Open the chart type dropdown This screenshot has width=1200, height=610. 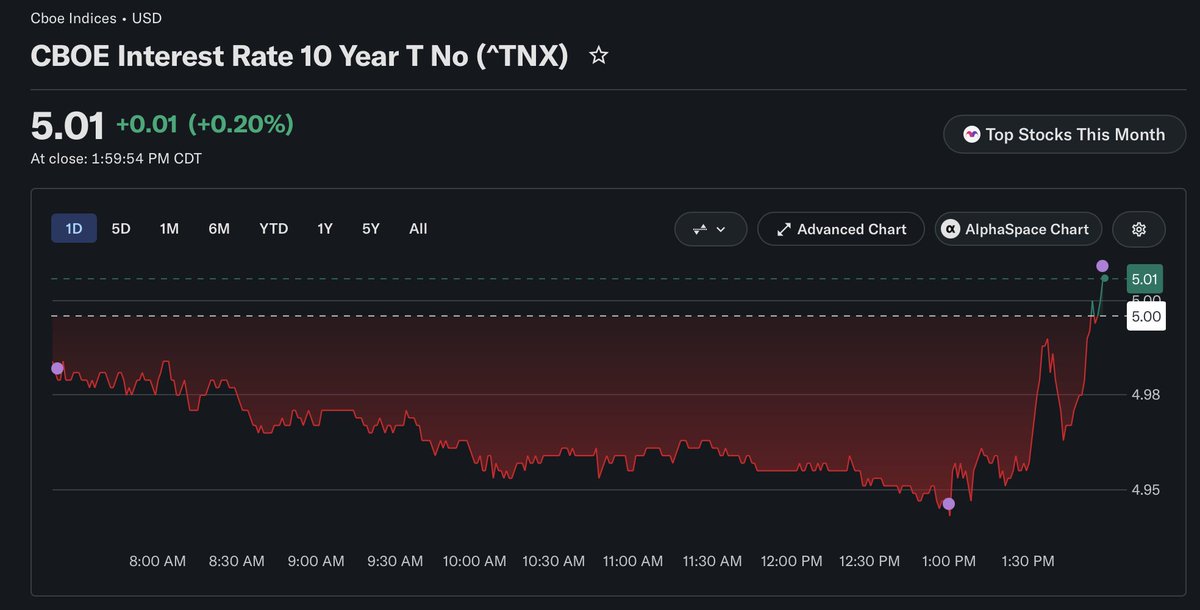pos(710,229)
